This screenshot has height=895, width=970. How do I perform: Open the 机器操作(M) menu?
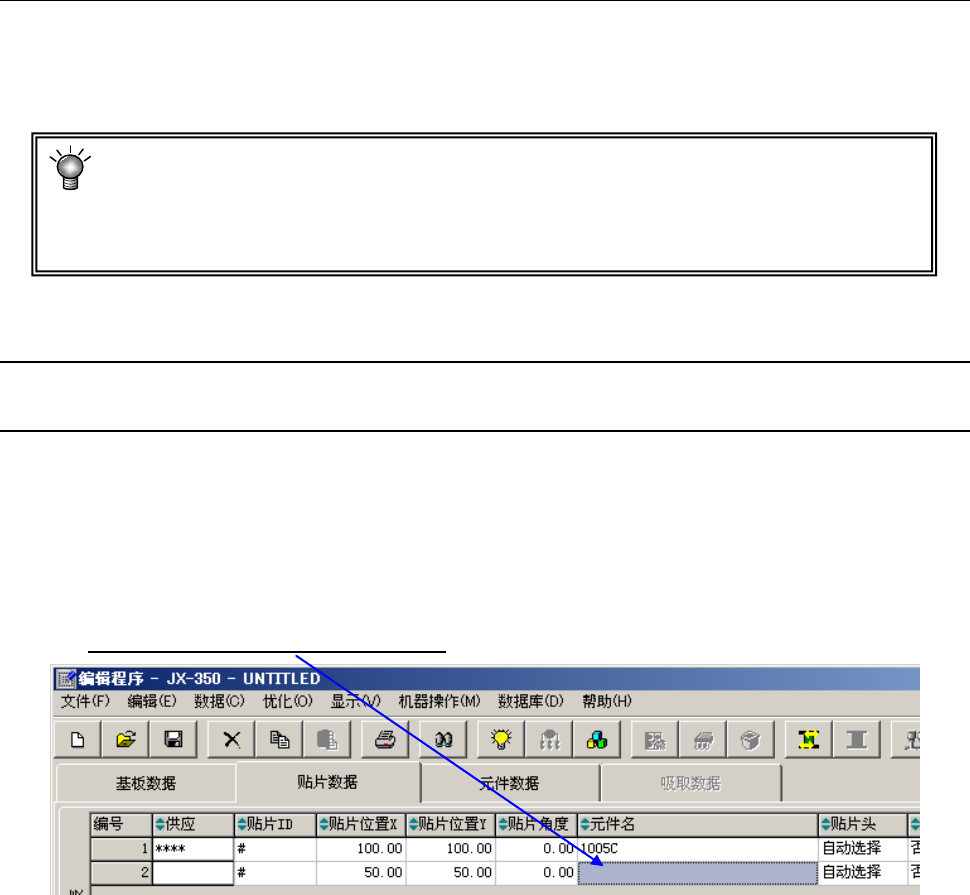pyautogui.click(x=439, y=701)
